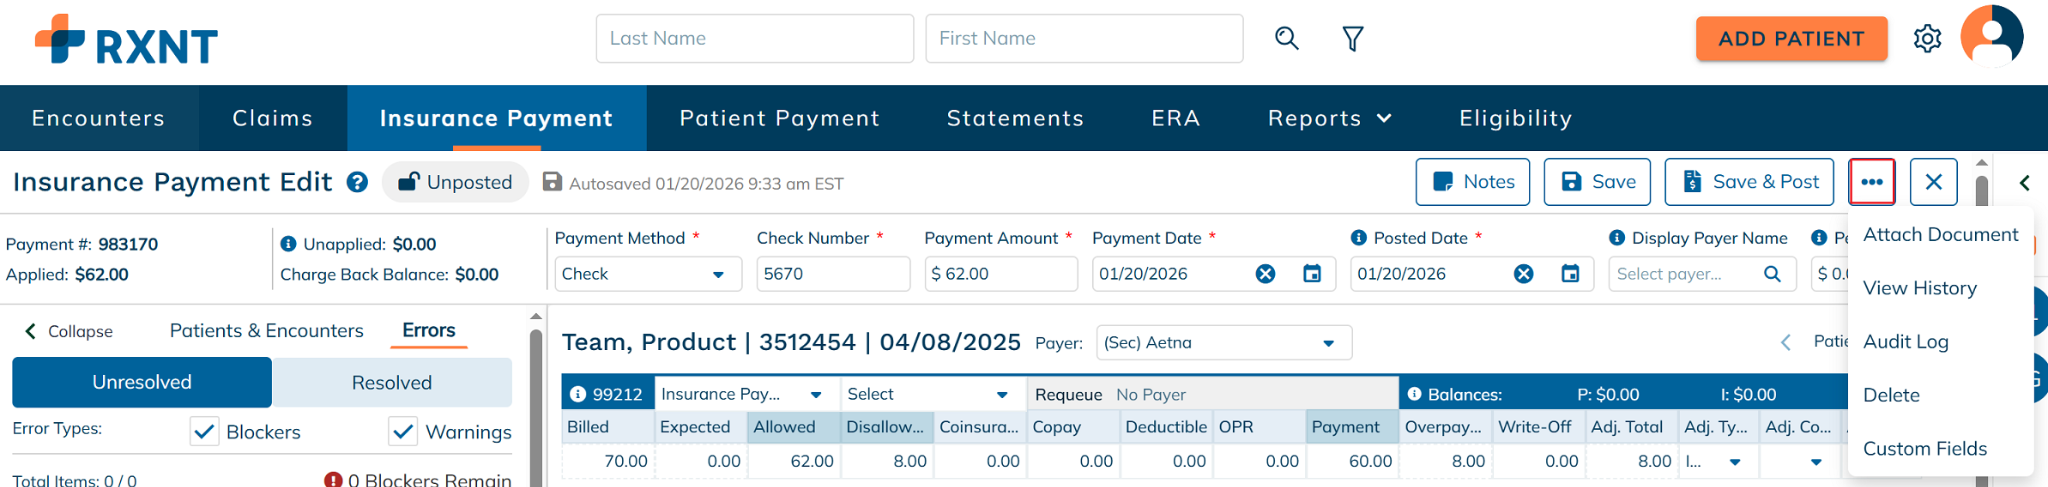Switch to the Patients & Encounters tab
Viewport: 2048px width, 487px height.
[x=266, y=331]
